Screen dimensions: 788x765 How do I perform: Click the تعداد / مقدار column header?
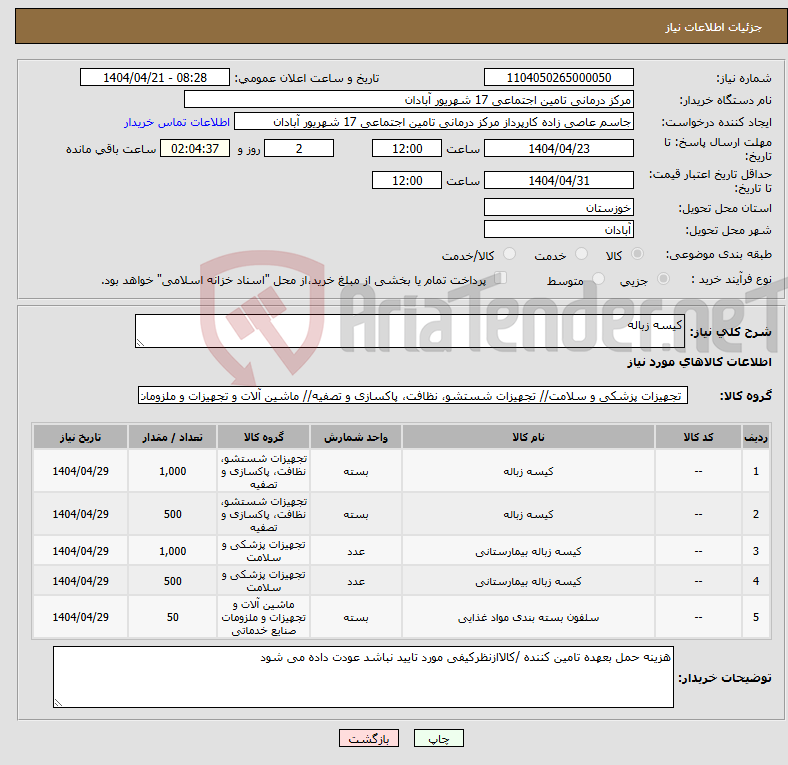point(172,437)
